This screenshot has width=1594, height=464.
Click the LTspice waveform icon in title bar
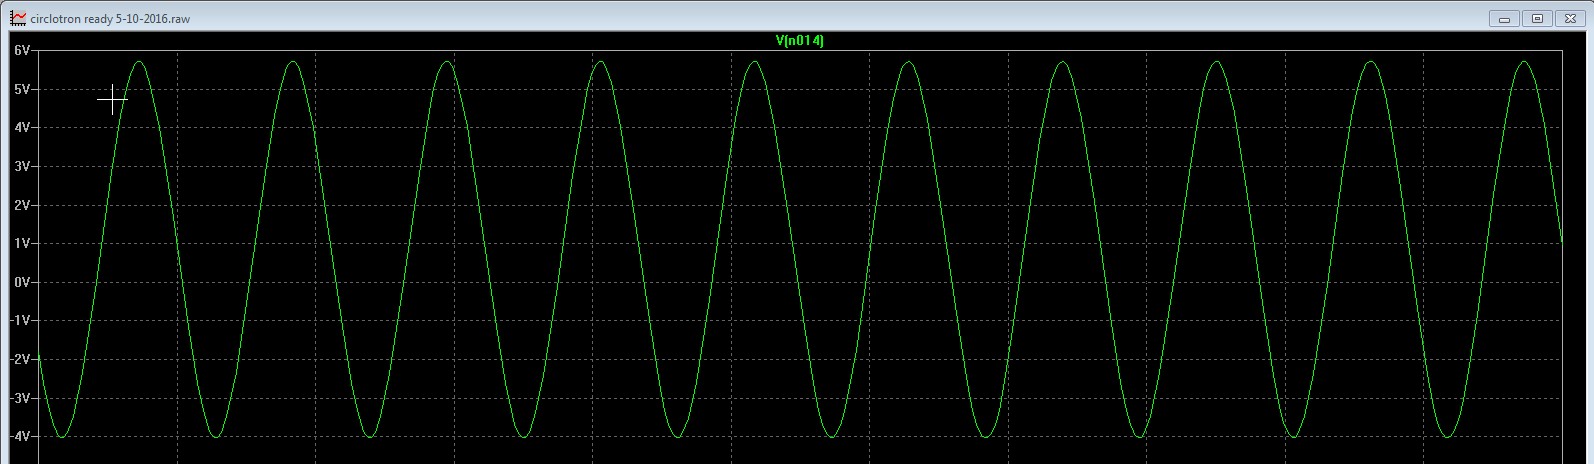pos(17,18)
